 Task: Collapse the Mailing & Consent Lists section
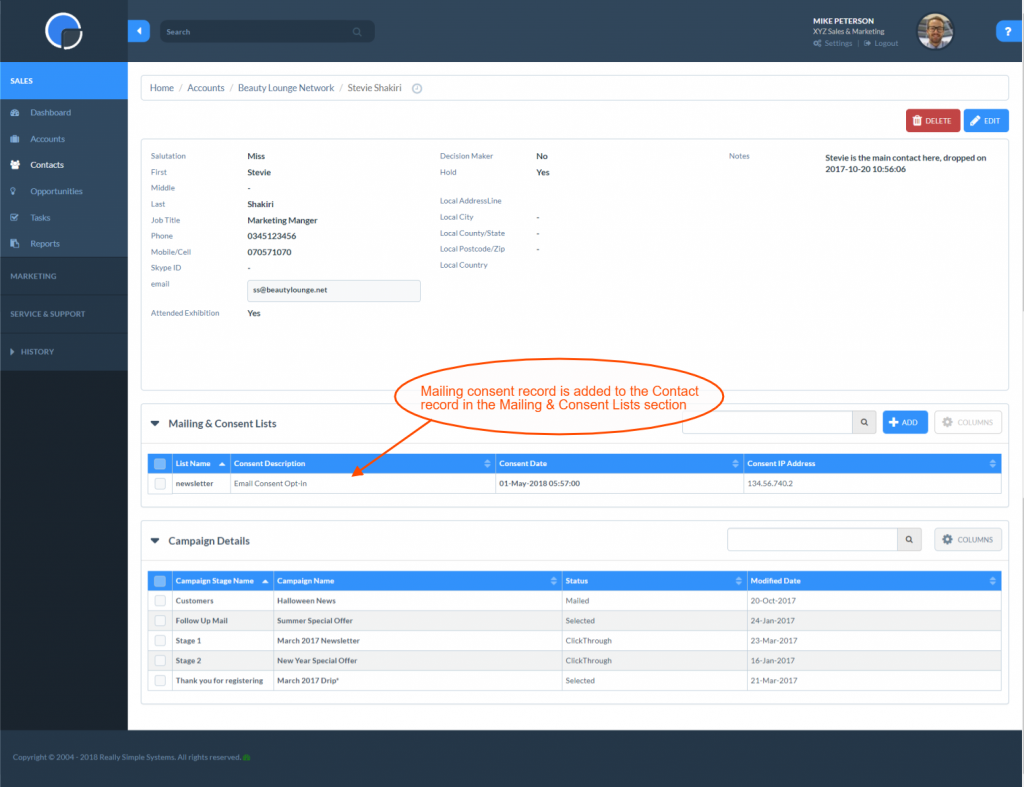[x=155, y=423]
